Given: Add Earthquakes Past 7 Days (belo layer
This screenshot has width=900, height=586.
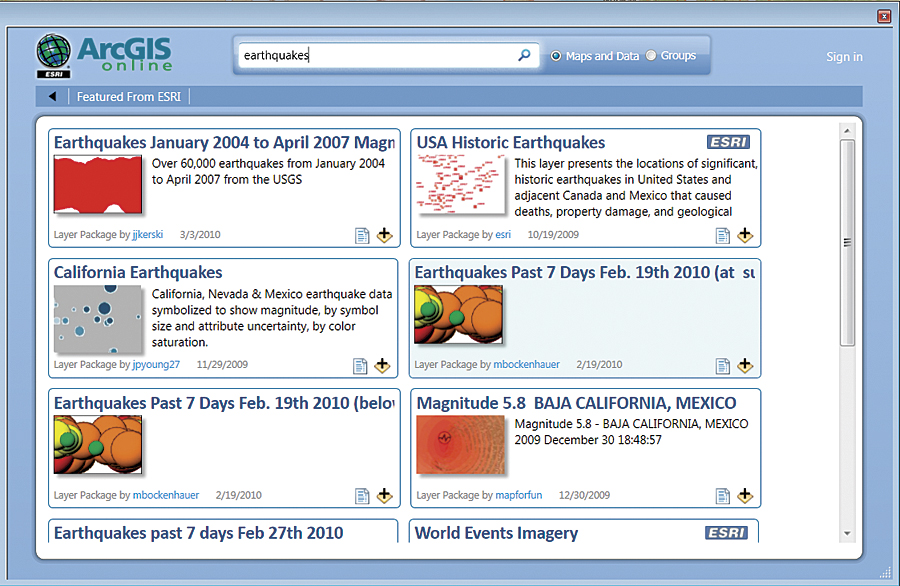Looking at the screenshot, I should 385,495.
